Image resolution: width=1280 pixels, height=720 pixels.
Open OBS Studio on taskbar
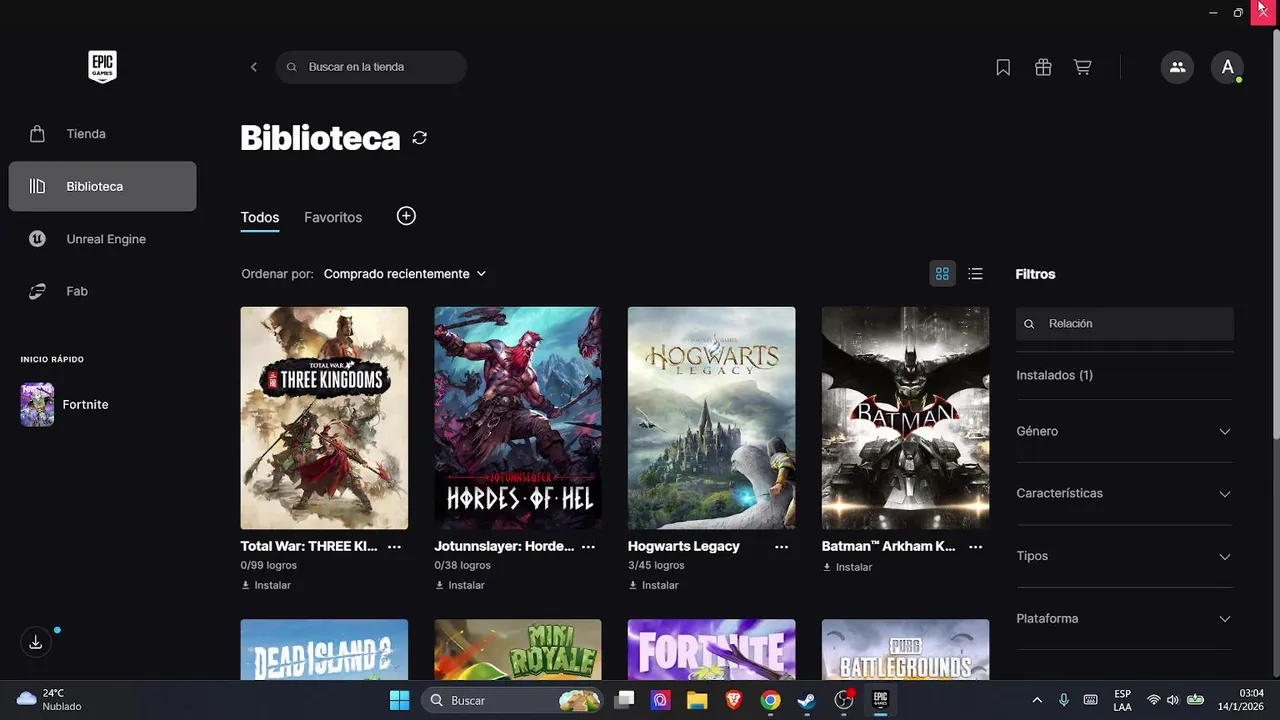[x=844, y=700]
